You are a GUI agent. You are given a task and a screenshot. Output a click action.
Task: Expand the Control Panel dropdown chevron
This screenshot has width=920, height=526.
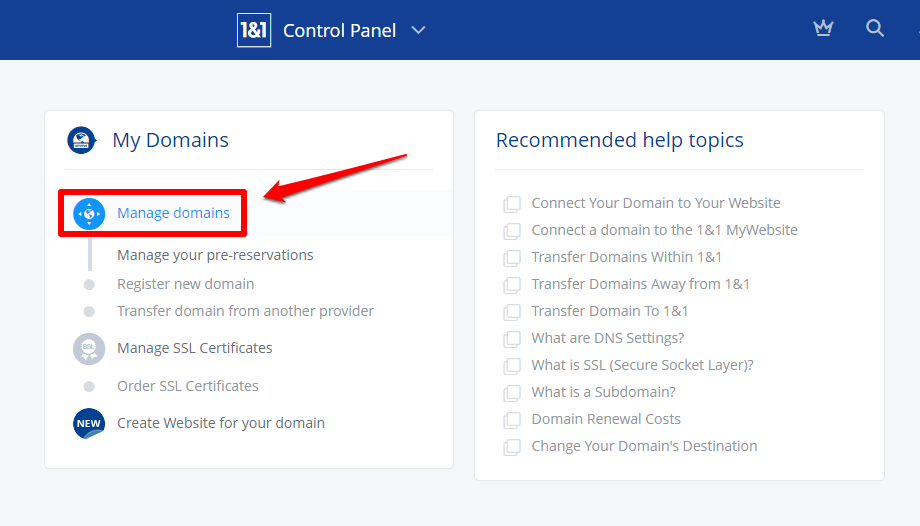[x=418, y=30]
